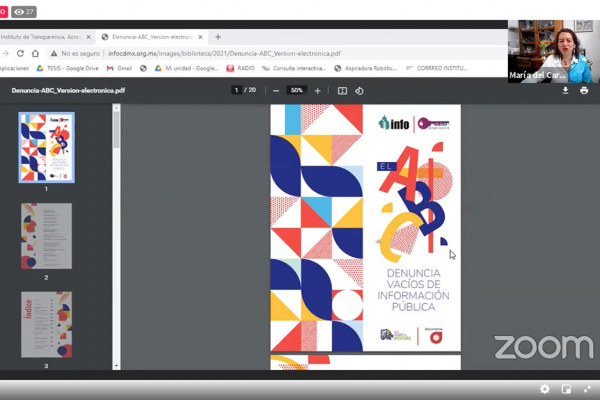This screenshot has width=600, height=400.
Task: Click the María del Car... video tile
Action: tap(554, 51)
